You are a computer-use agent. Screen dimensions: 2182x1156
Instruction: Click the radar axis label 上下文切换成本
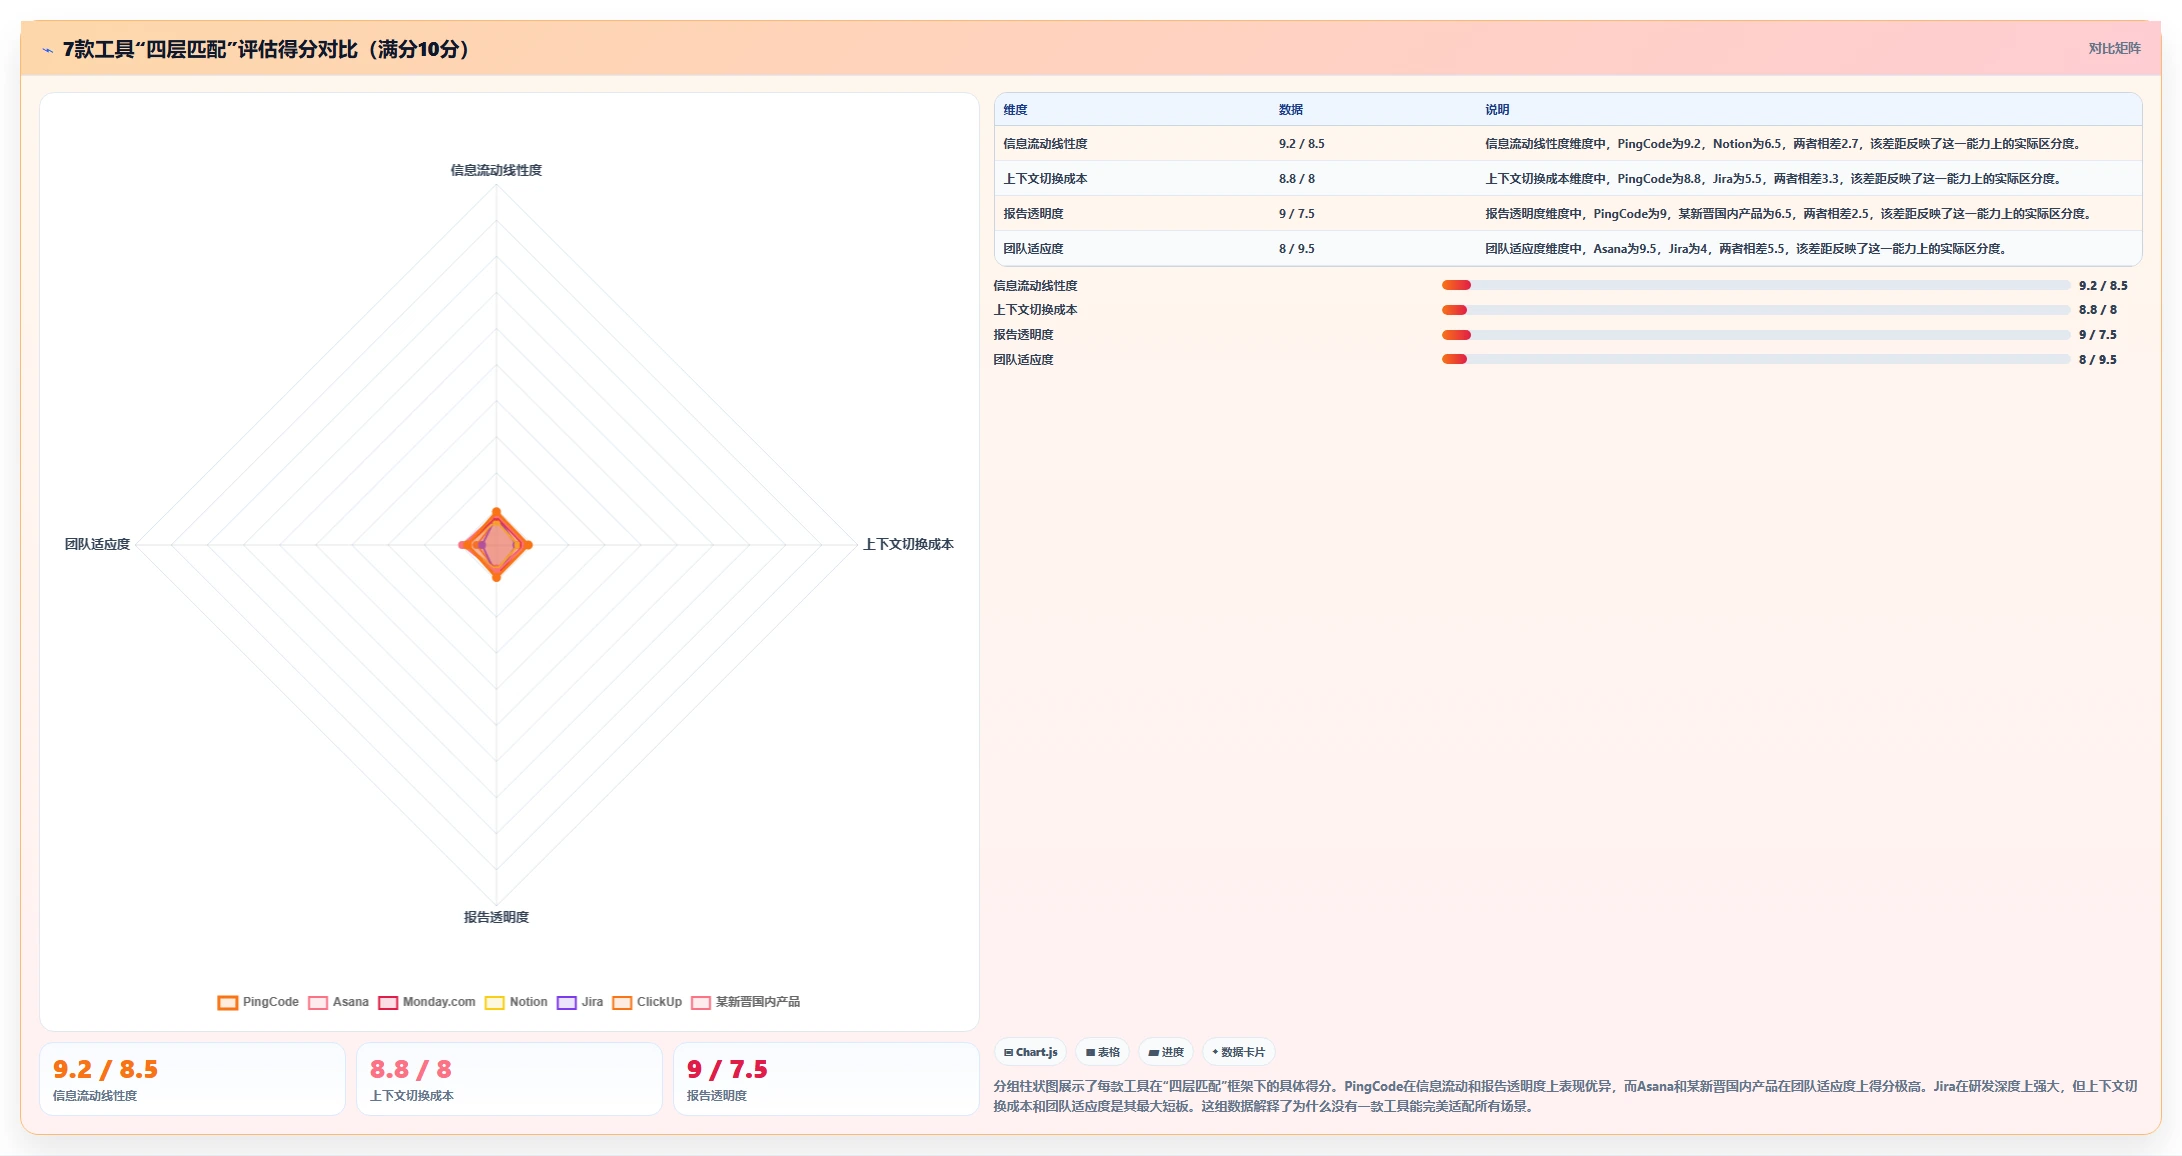pyautogui.click(x=908, y=544)
